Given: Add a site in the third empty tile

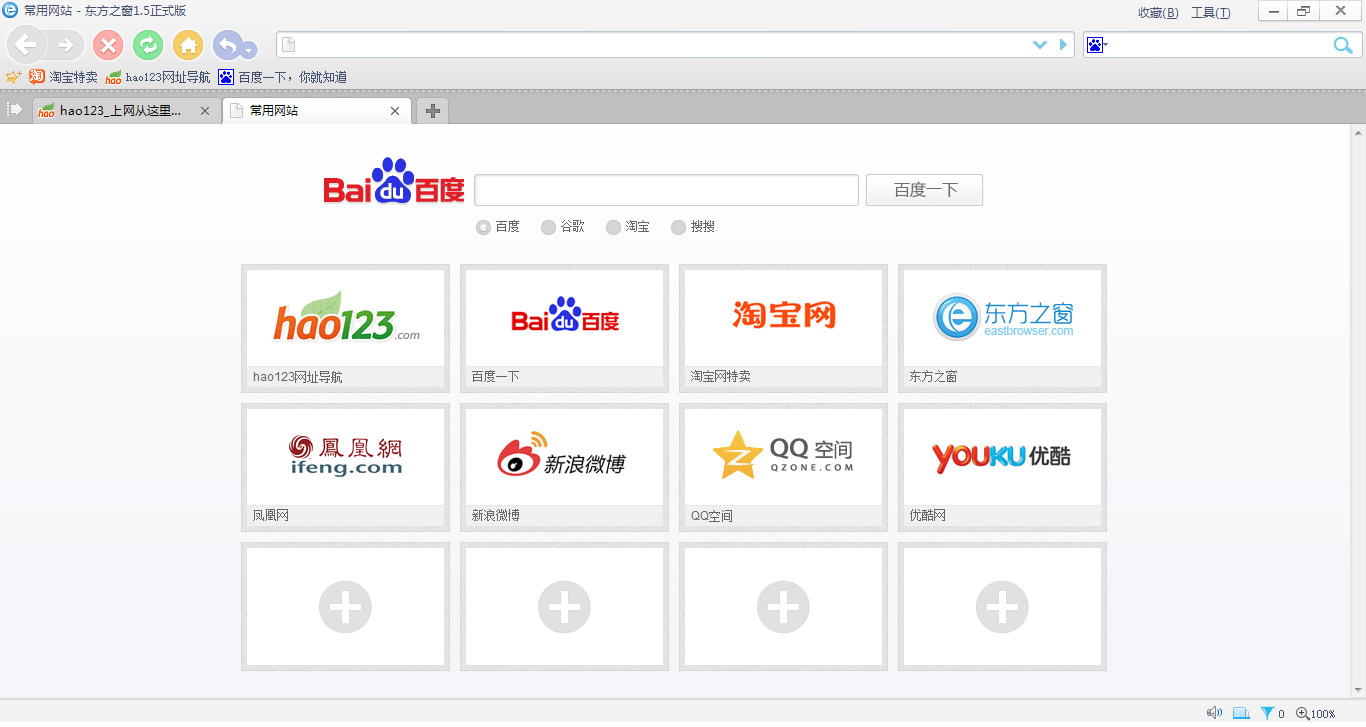Looking at the screenshot, I should point(783,606).
